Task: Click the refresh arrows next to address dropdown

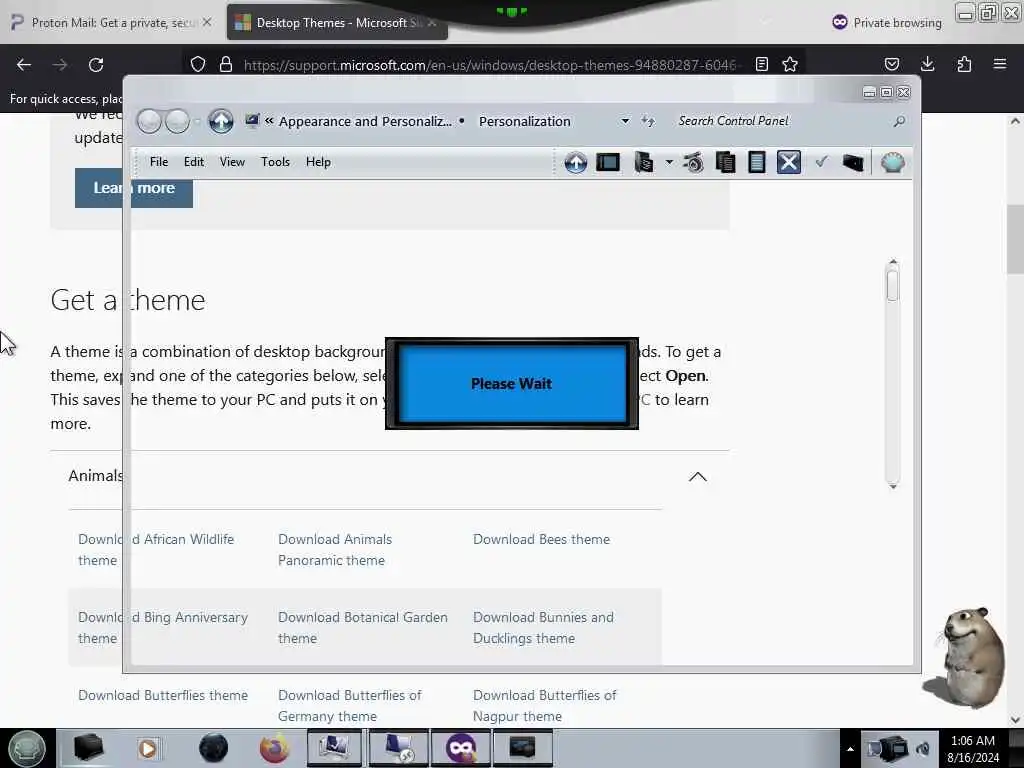Action: (648, 121)
